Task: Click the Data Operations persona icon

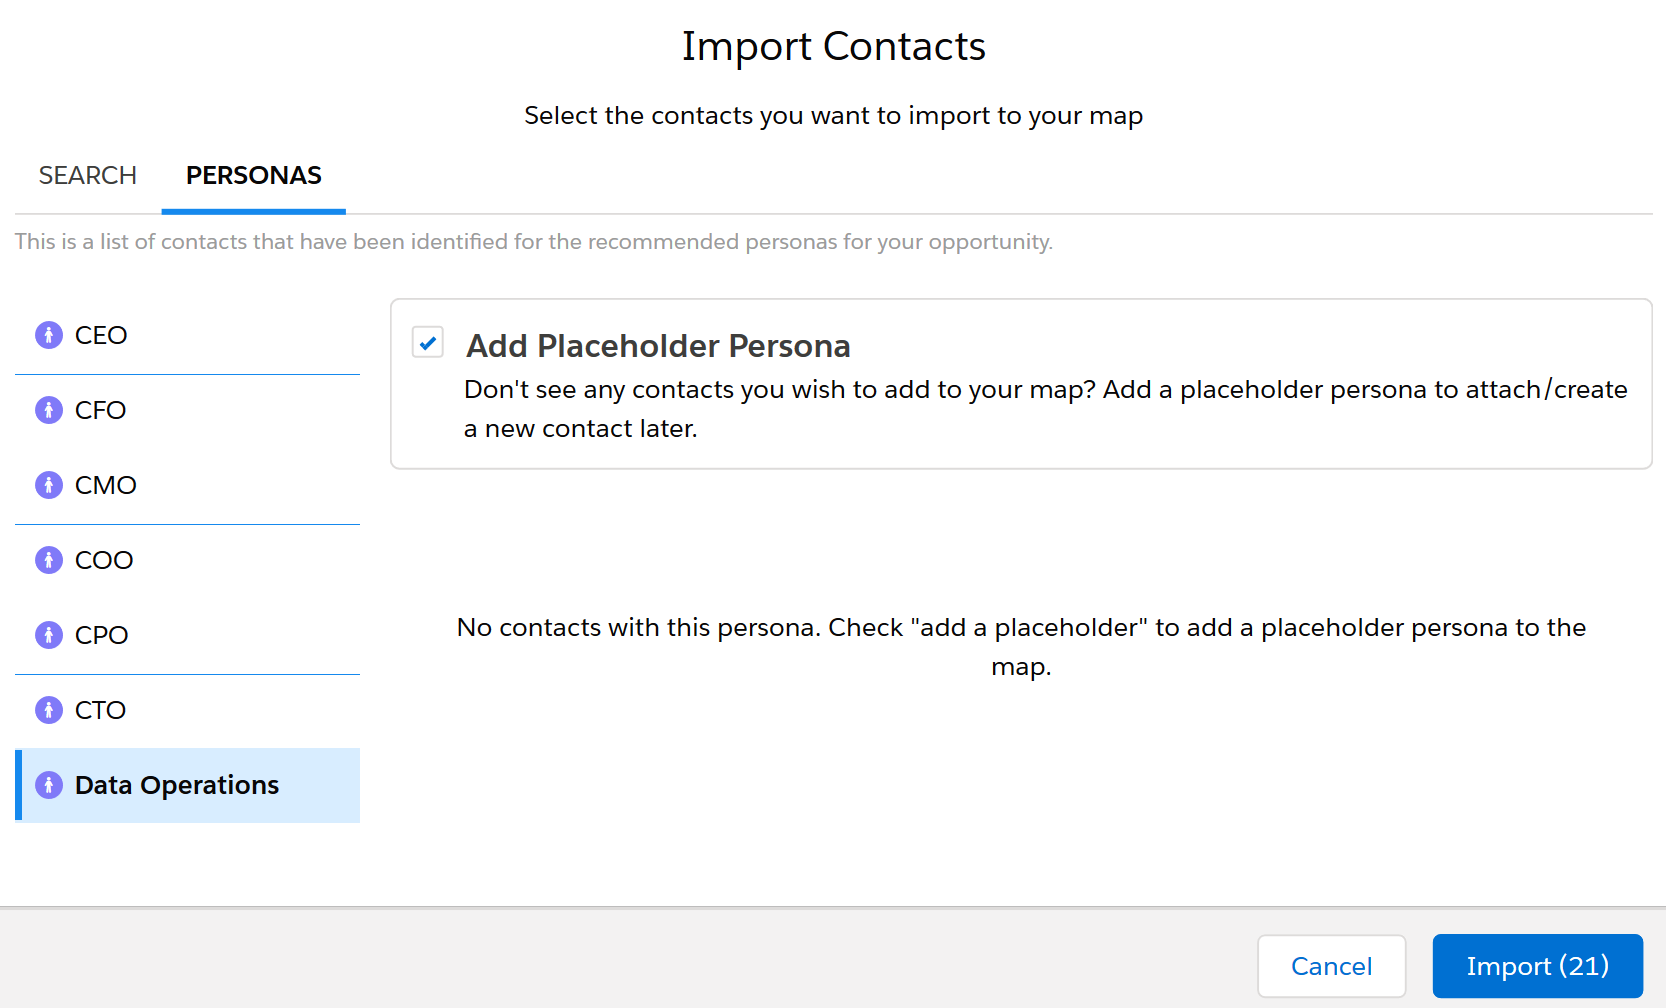Action: [x=49, y=785]
